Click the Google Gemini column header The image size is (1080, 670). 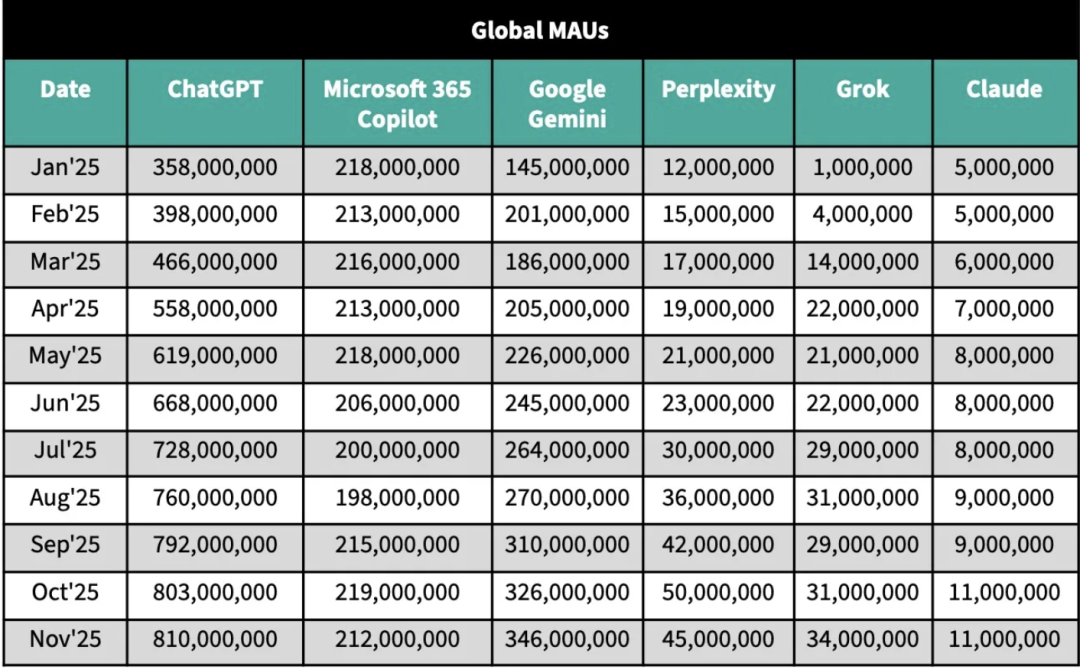click(567, 103)
